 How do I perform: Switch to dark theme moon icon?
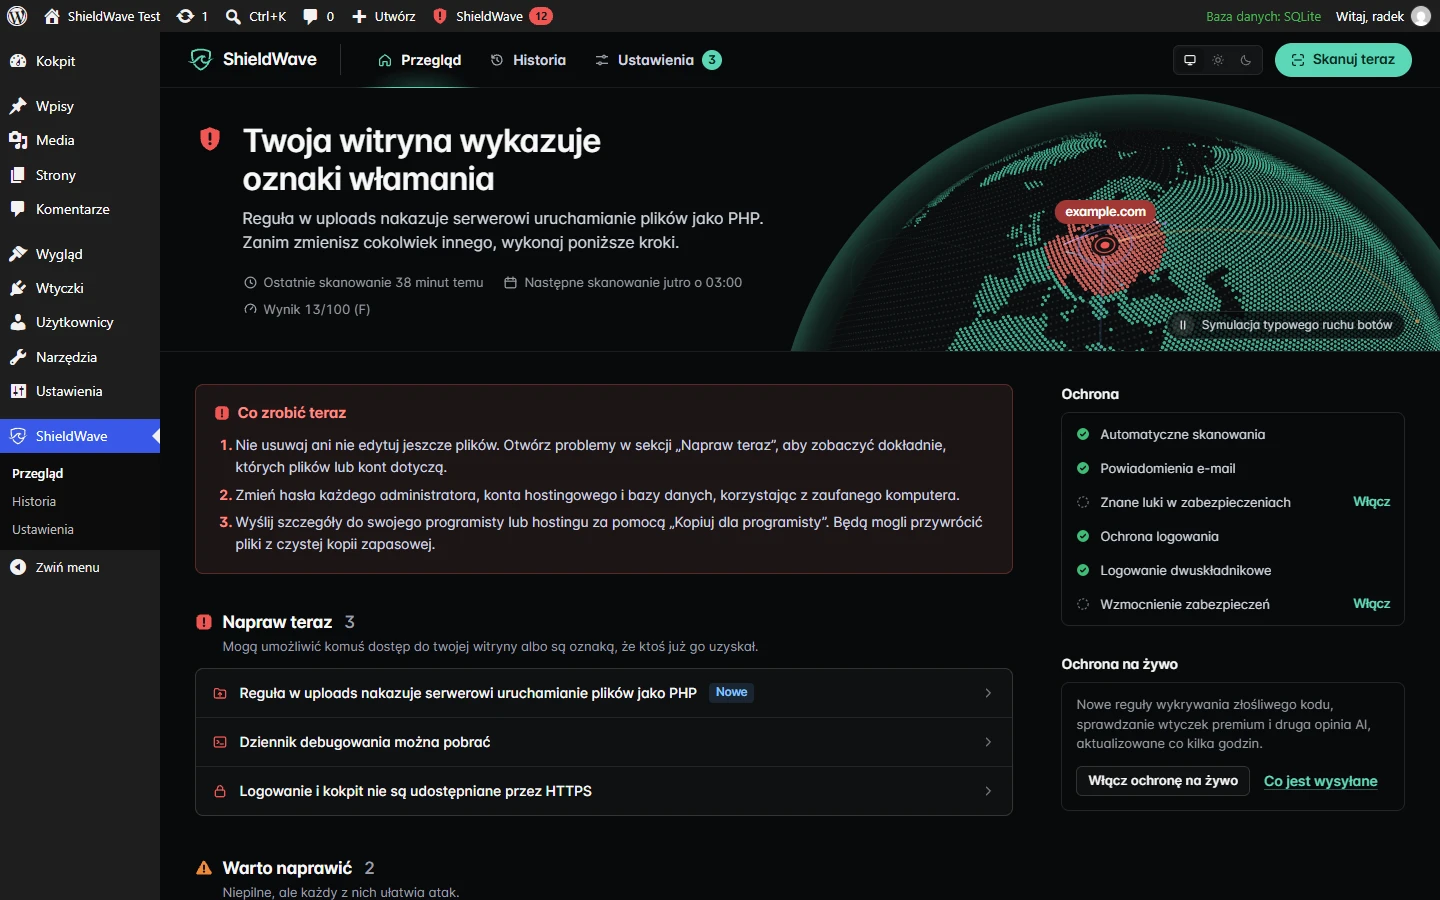(x=1246, y=60)
